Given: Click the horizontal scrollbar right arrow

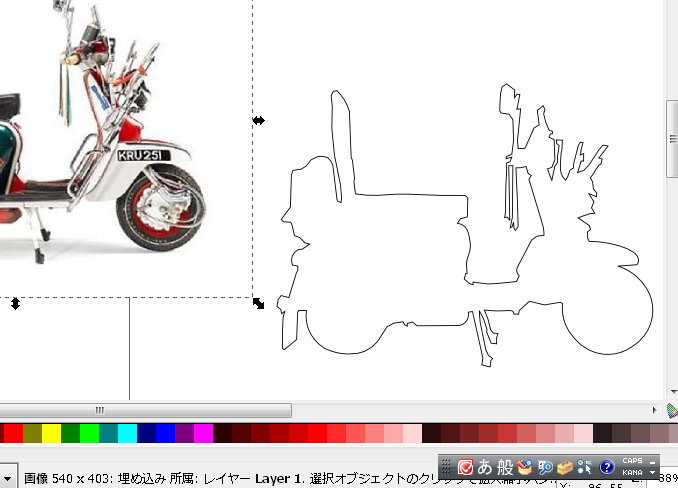Looking at the screenshot, I should pyautogui.click(x=654, y=410).
